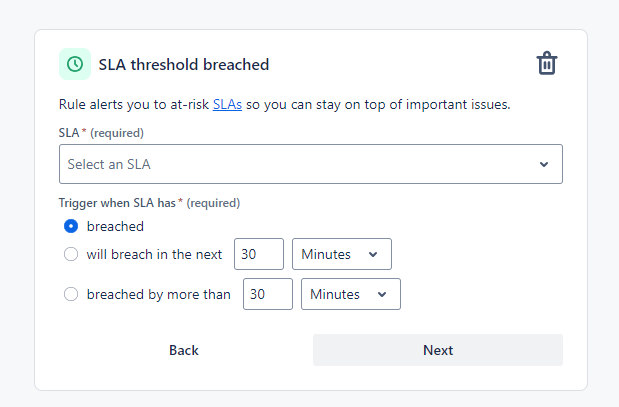Screen dimensions: 619x407
Task: Open the SLAs hyperlink in description
Action: [x=227, y=104]
